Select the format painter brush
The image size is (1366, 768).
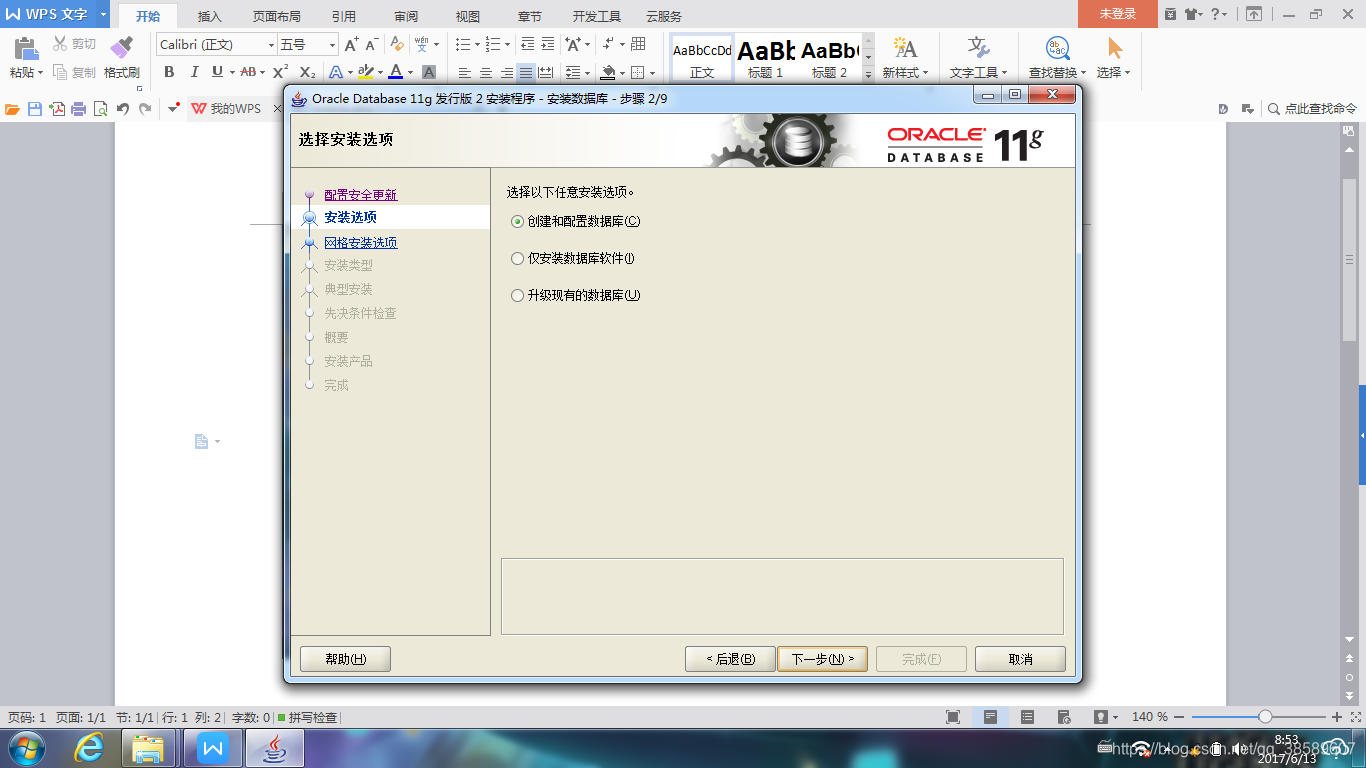pos(121,48)
